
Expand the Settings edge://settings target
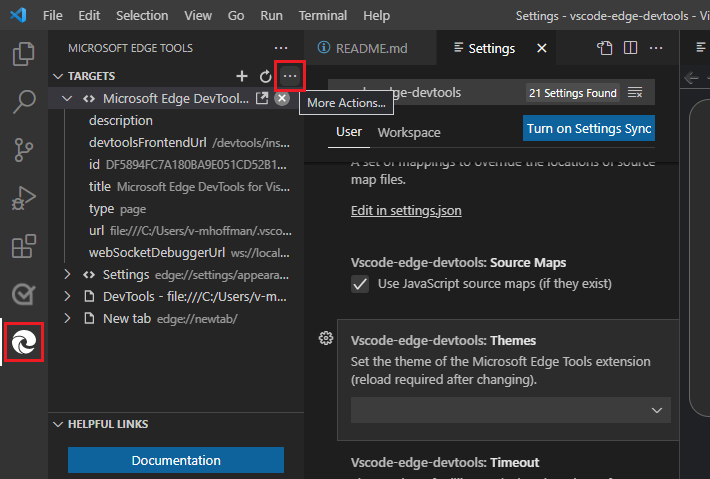[67, 274]
